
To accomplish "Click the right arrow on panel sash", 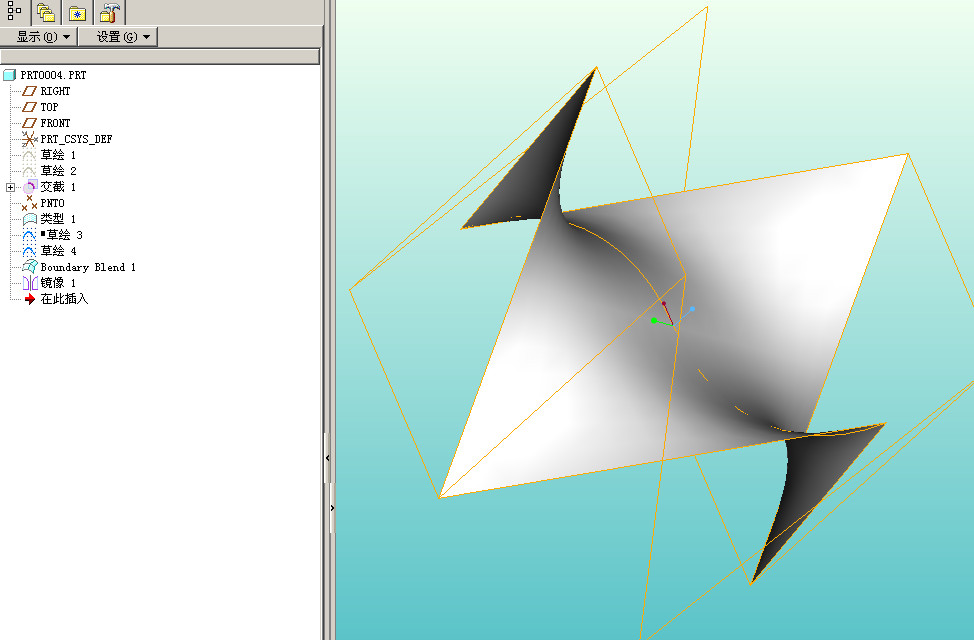I will 332,508.
